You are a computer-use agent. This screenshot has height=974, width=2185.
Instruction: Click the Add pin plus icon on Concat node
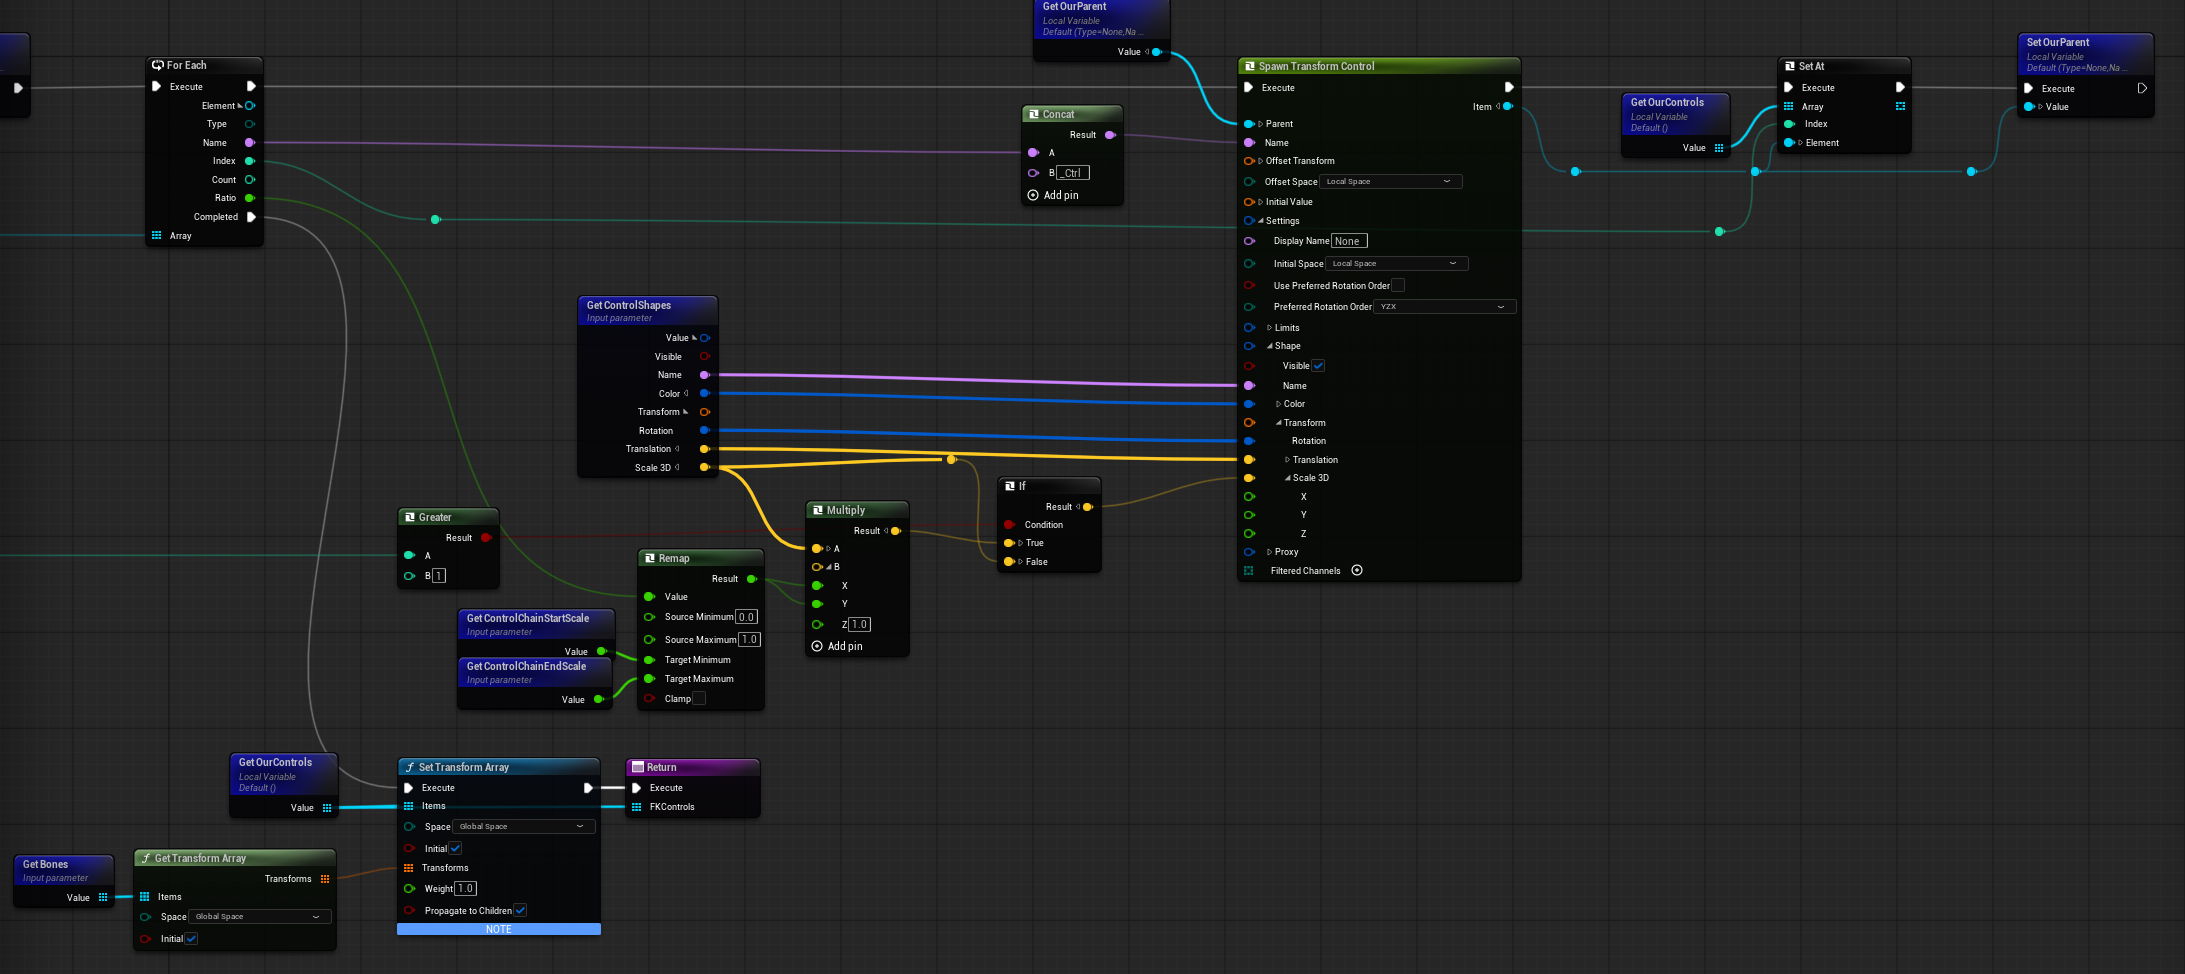coord(1033,196)
